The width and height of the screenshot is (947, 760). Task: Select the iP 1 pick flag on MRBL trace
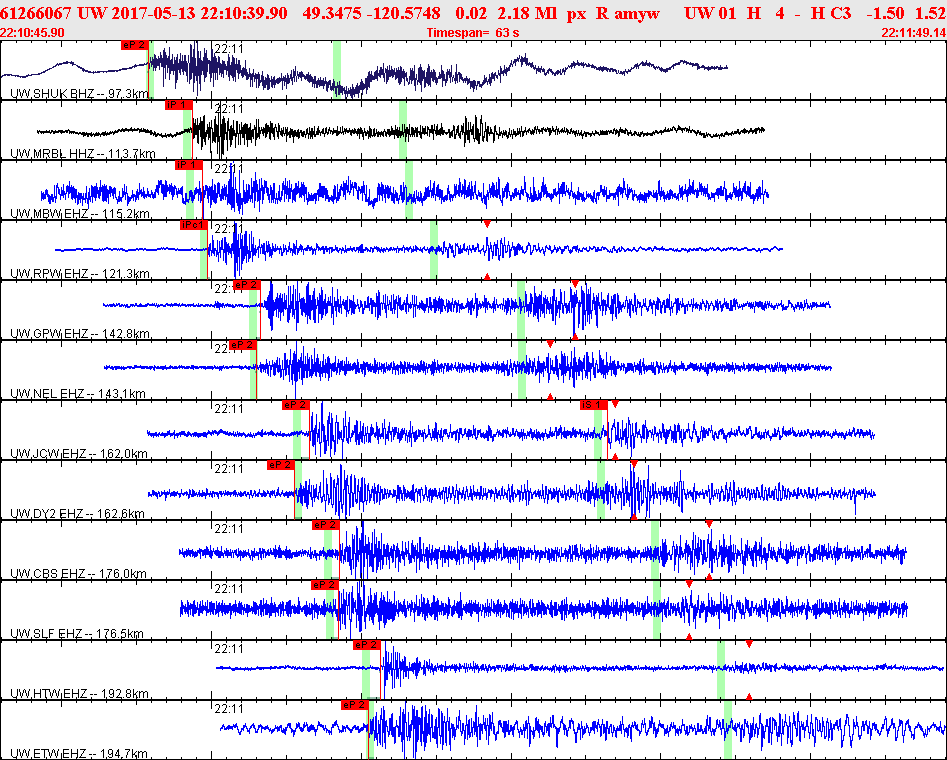point(179,105)
